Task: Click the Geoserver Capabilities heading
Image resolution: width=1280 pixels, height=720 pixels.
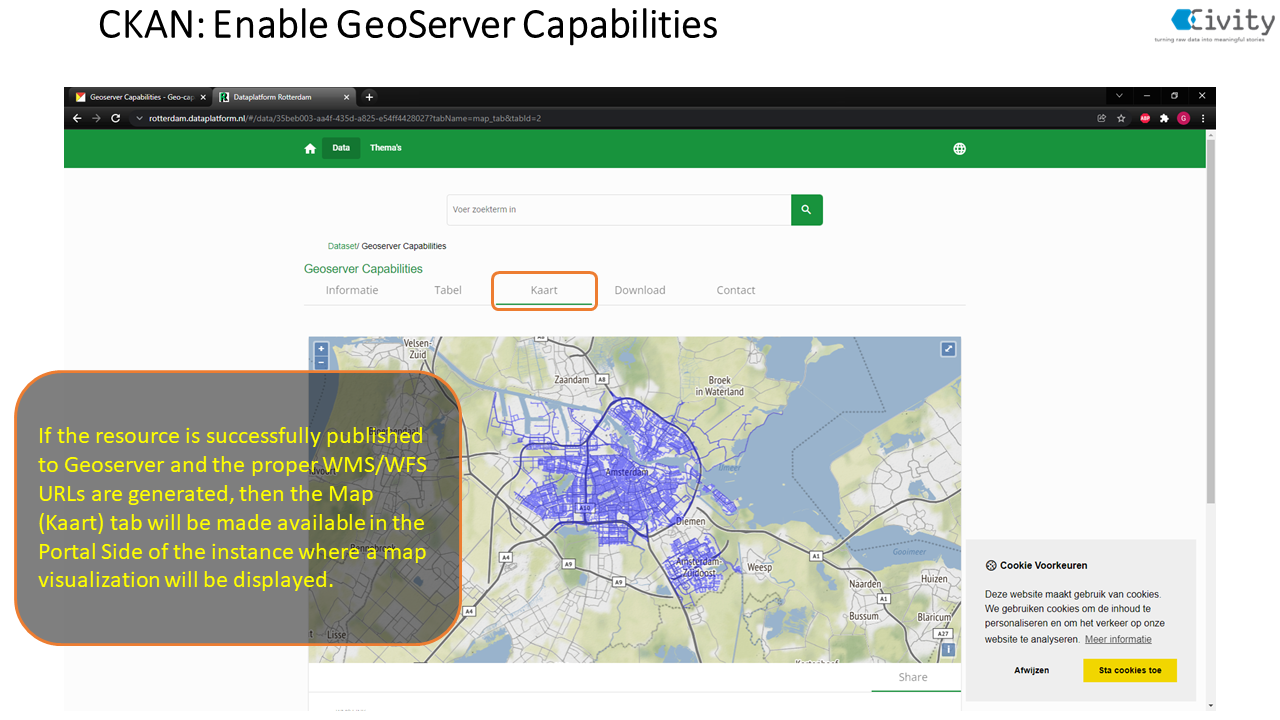Action: pyautogui.click(x=363, y=269)
